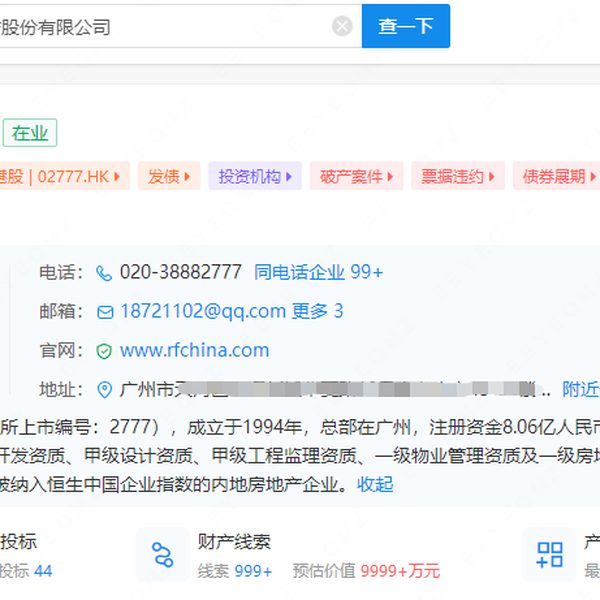Click the 地址 field label
Image resolution: width=600 pixels, height=600 pixels.
[61, 390]
